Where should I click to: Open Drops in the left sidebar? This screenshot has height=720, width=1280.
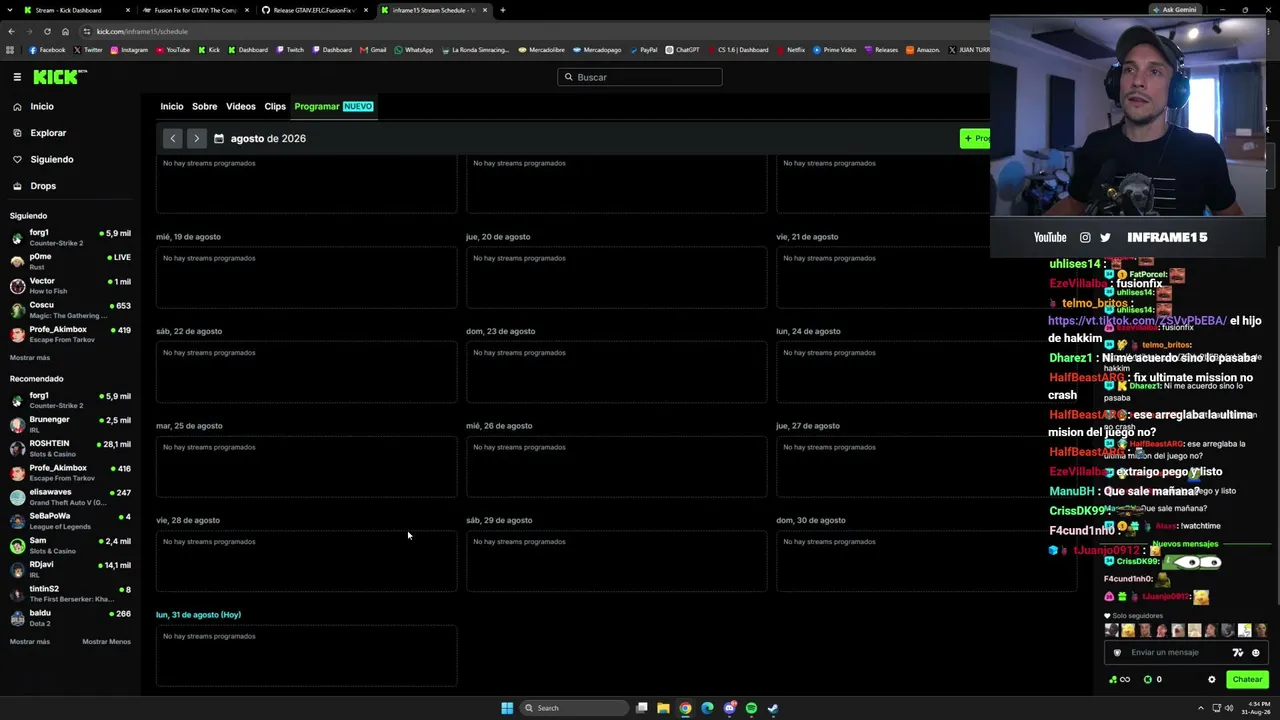click(42, 186)
